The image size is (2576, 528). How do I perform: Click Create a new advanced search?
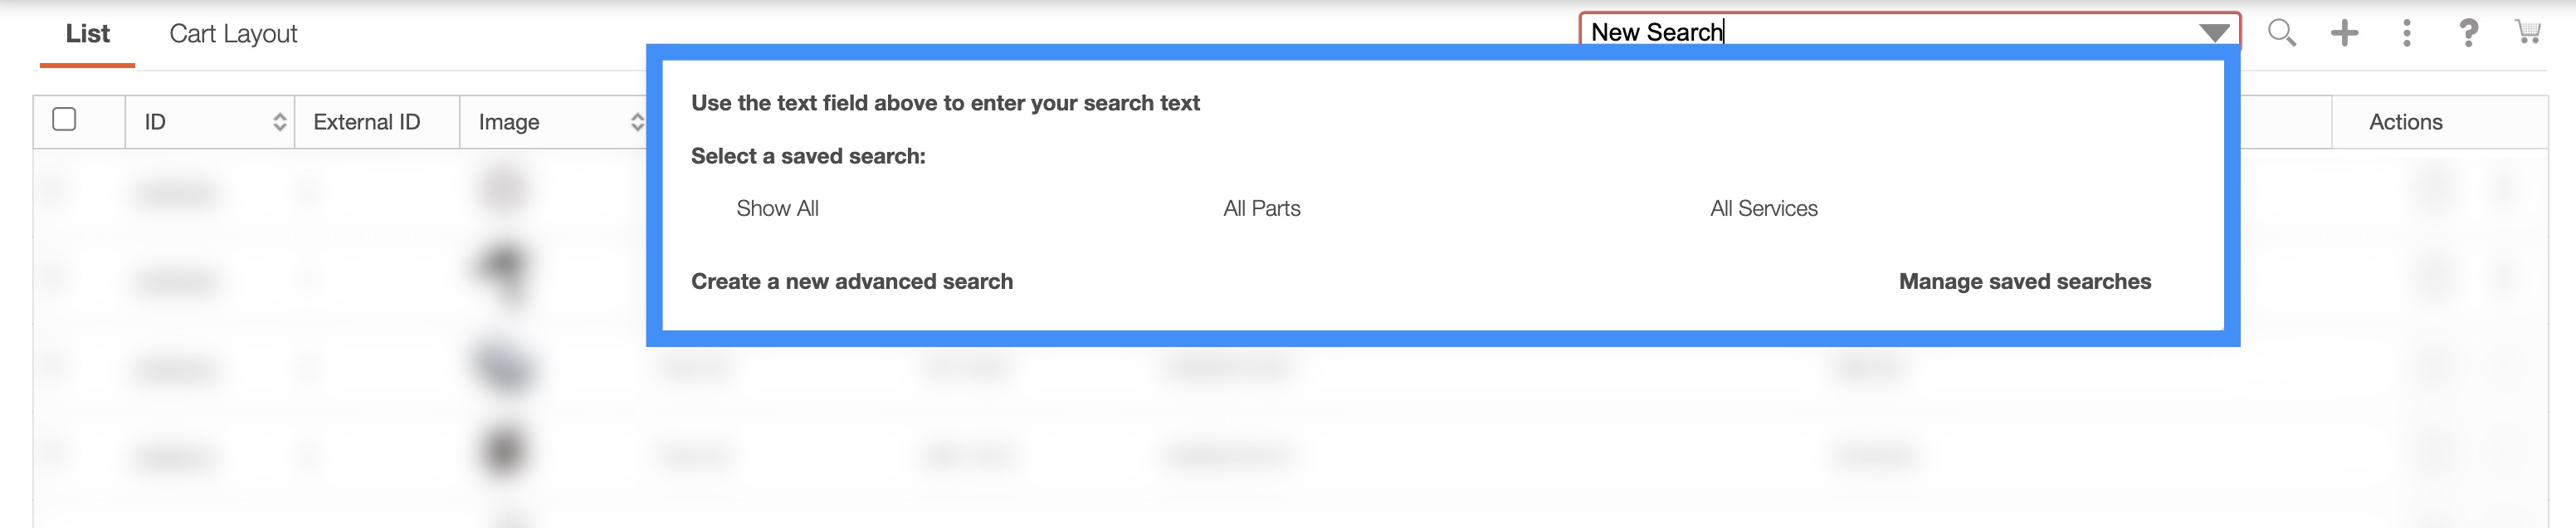(x=851, y=281)
